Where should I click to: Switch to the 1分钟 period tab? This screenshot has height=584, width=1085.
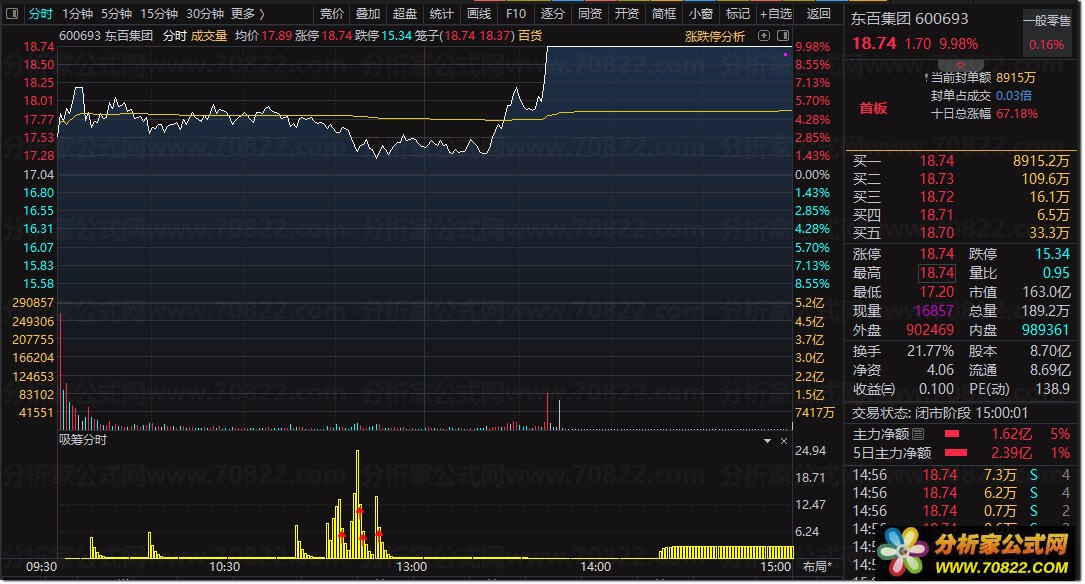pyautogui.click(x=77, y=14)
